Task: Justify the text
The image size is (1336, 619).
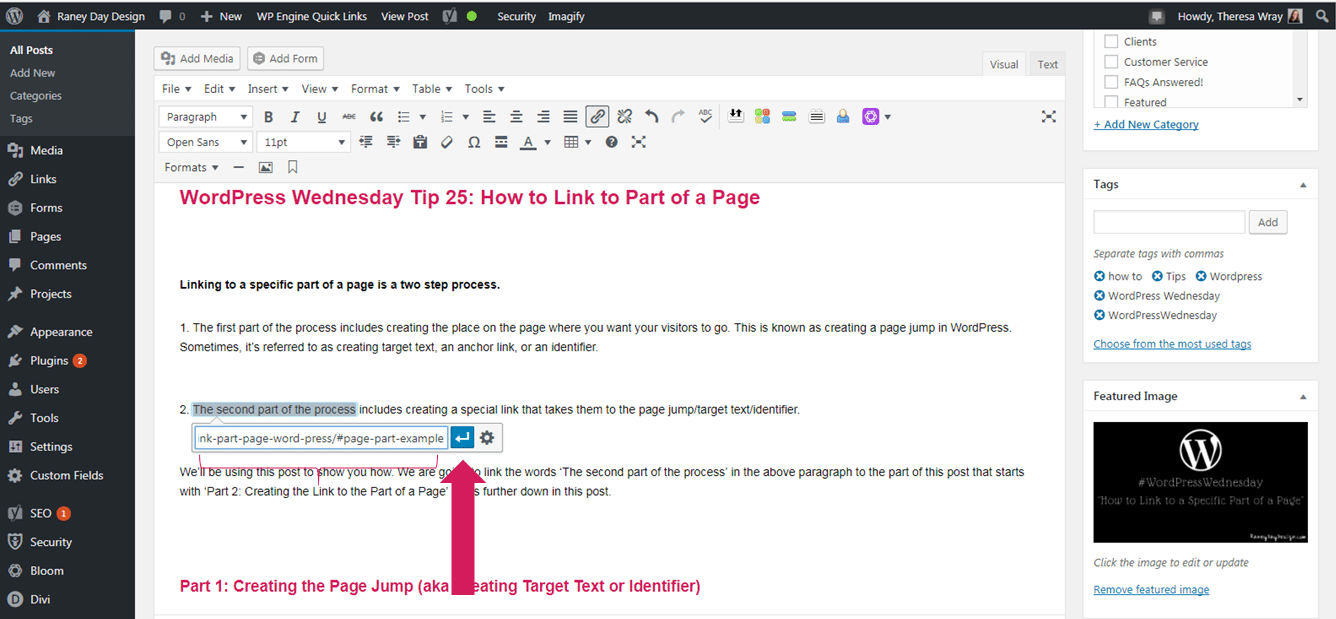Action: (x=570, y=117)
